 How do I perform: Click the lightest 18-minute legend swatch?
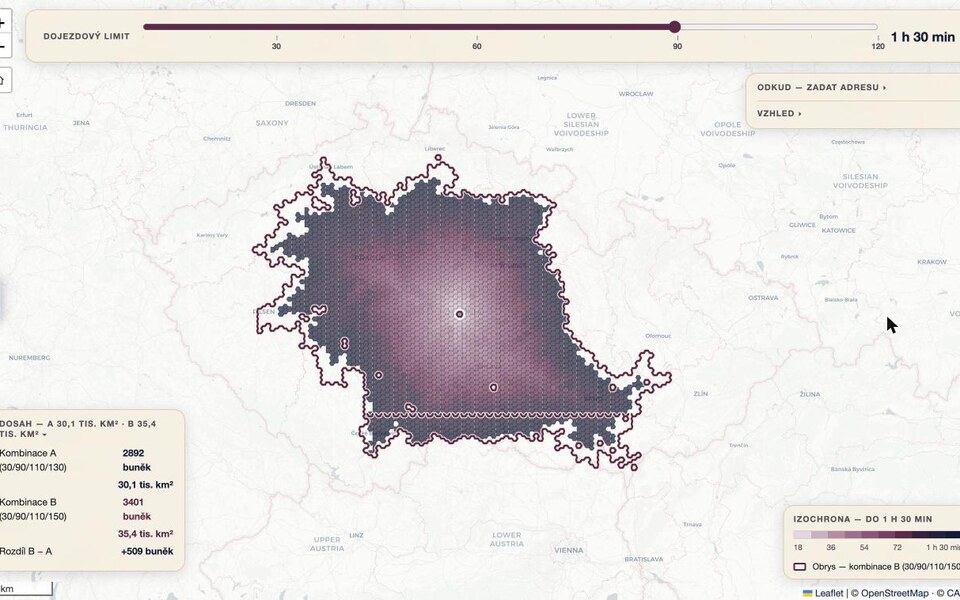point(802,534)
